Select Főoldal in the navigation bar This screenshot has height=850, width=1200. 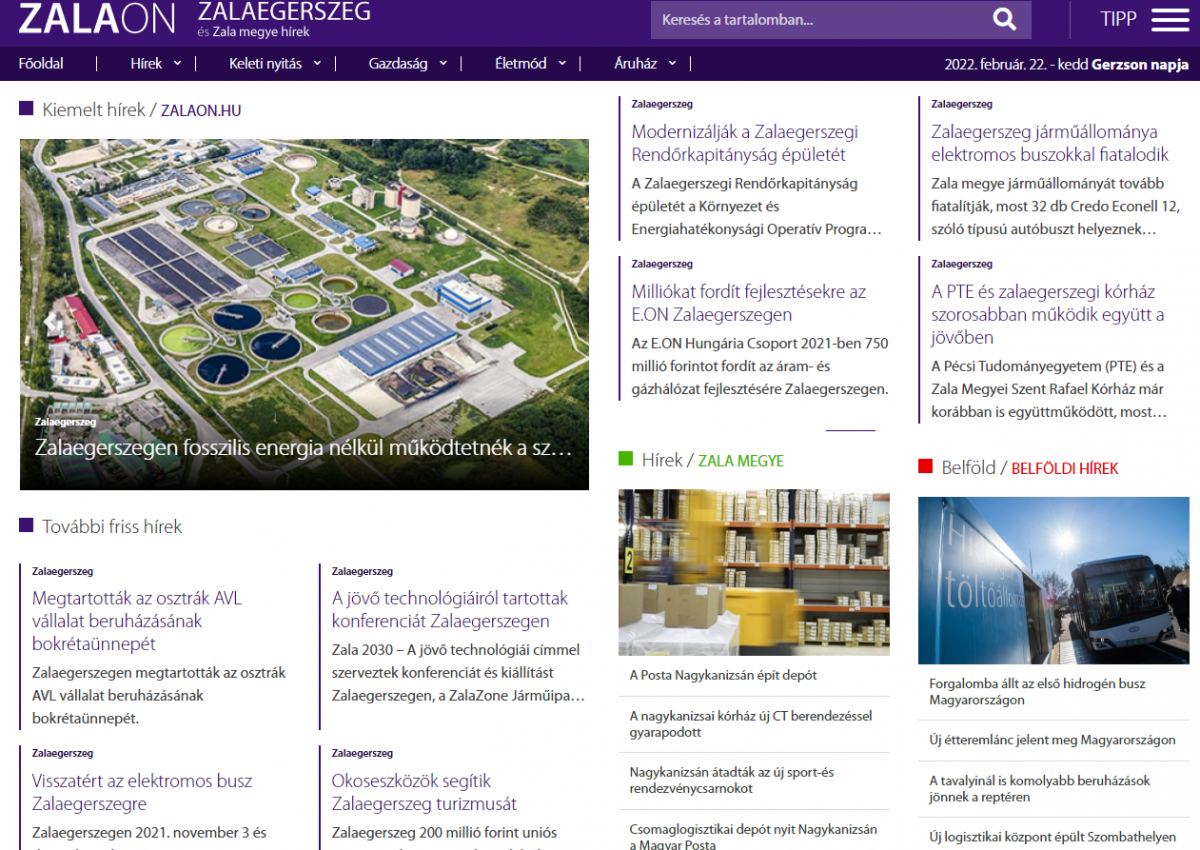point(41,63)
